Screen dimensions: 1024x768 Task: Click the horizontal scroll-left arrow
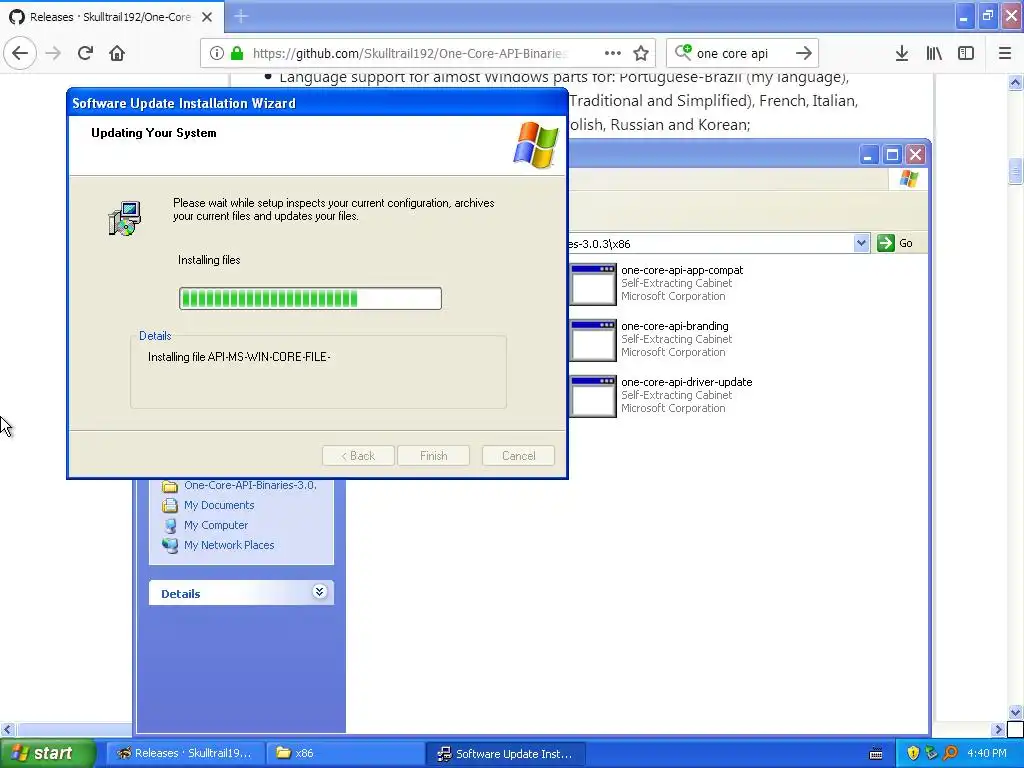(7, 729)
